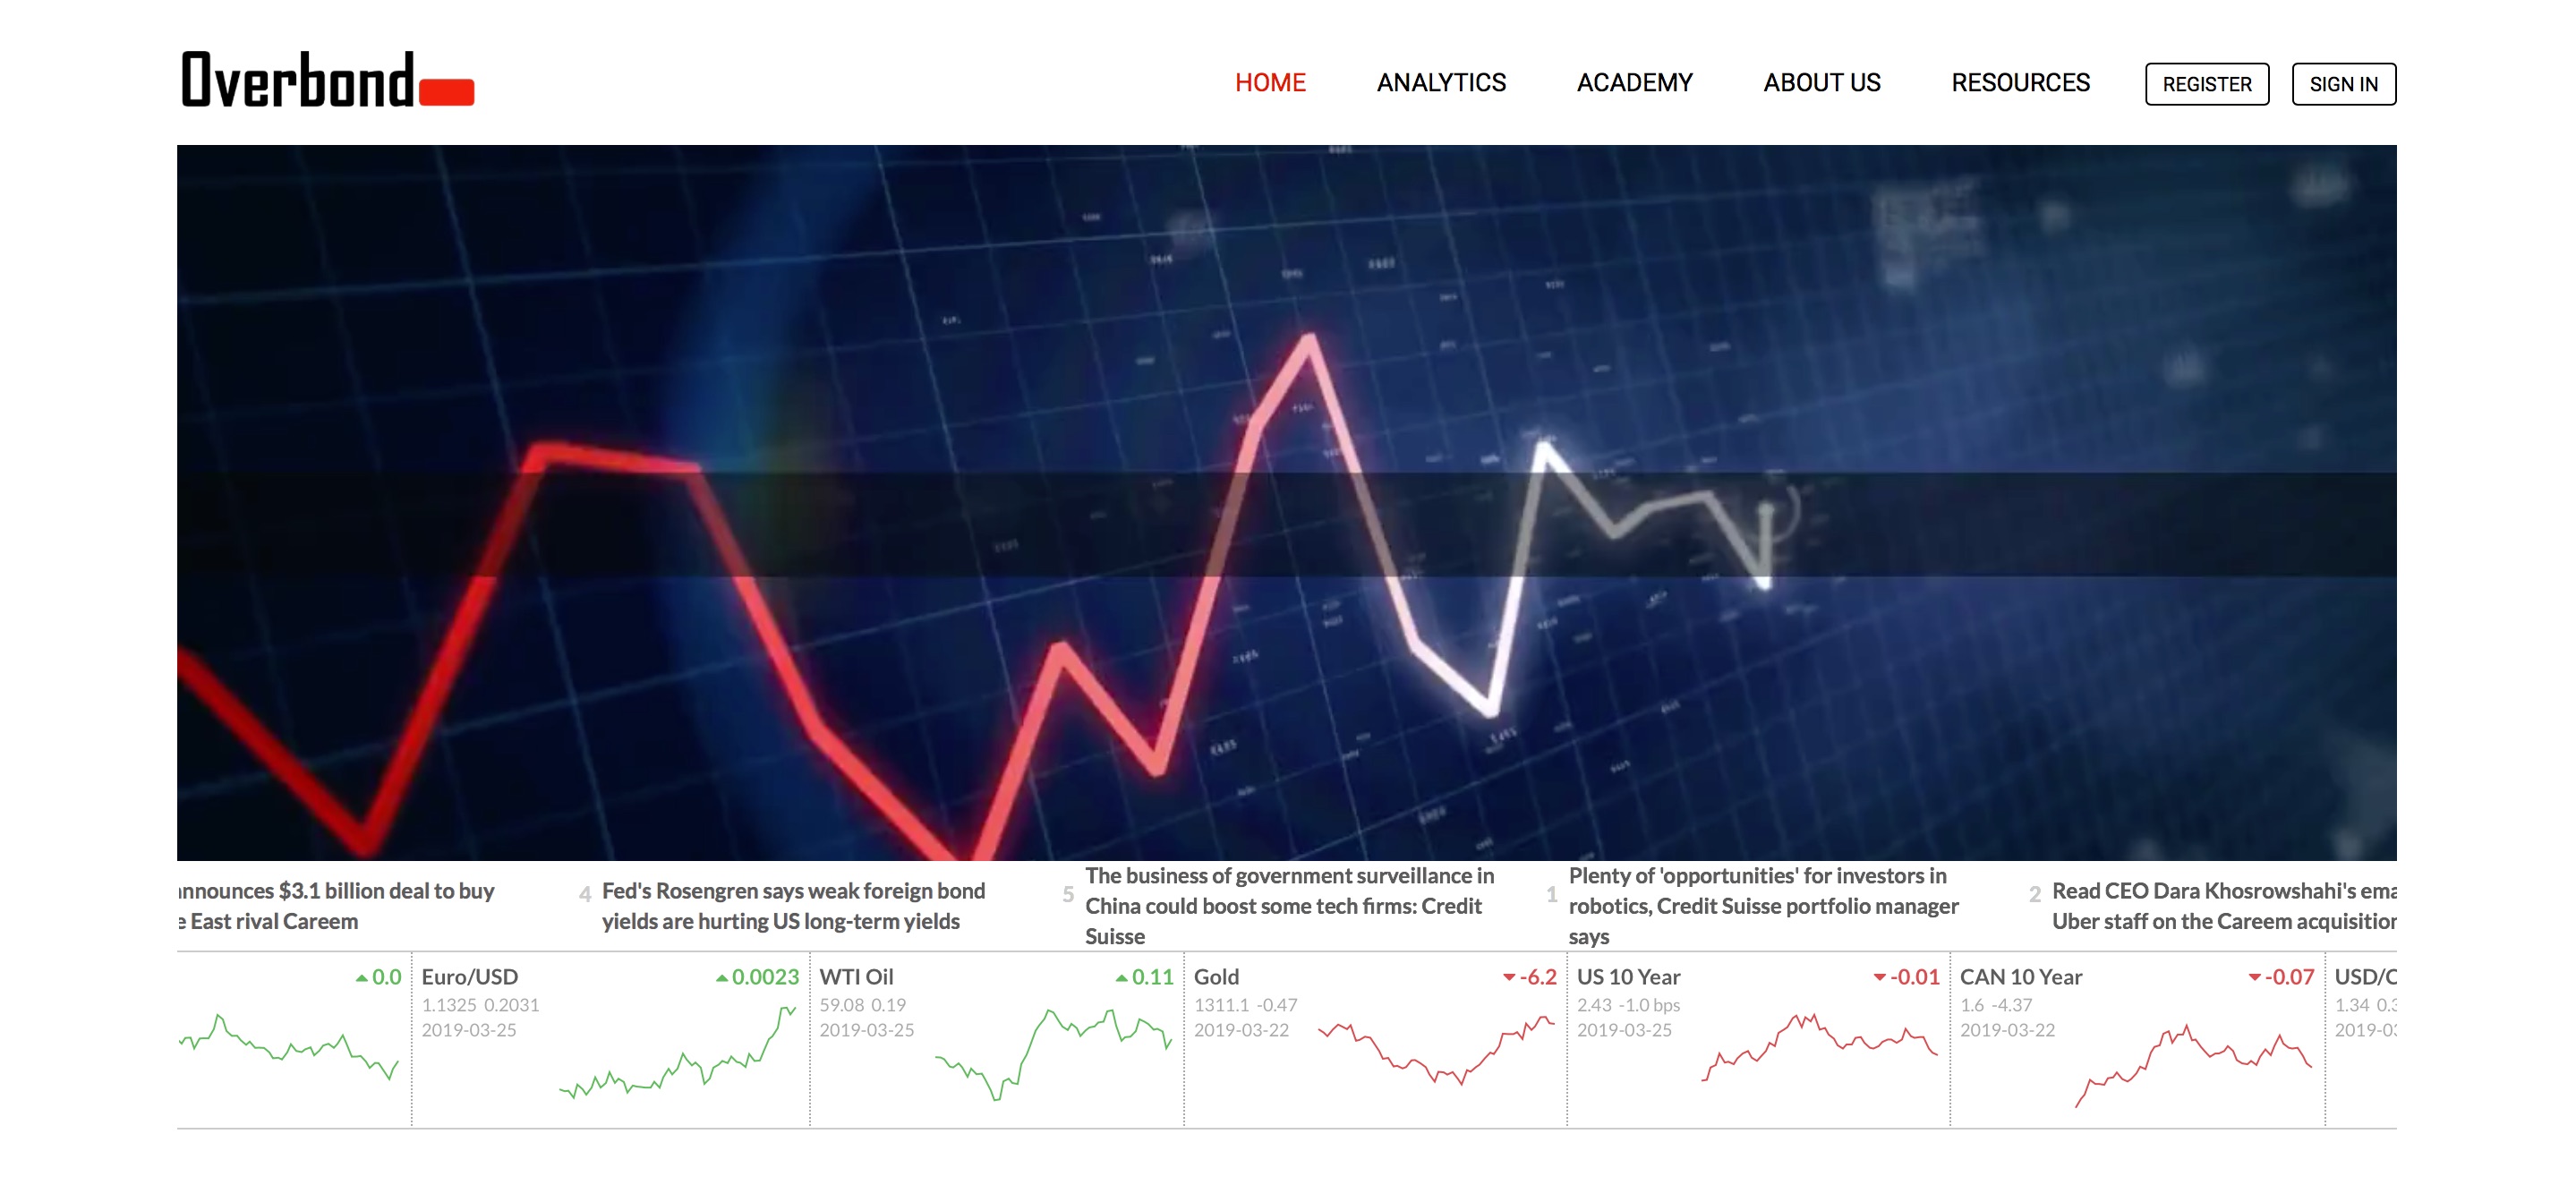Open the RESOURCES navigation tab

(x=2021, y=84)
